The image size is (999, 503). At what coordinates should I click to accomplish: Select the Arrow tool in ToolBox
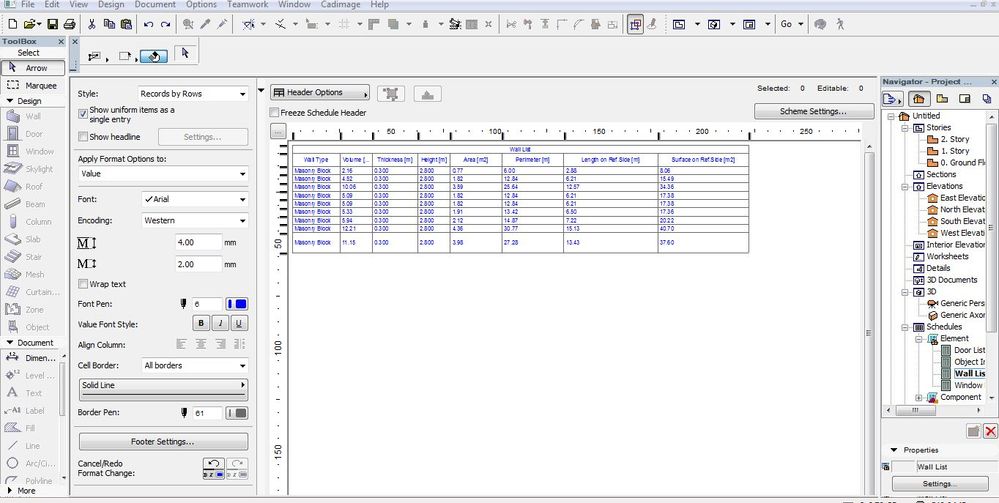click(x=32, y=68)
